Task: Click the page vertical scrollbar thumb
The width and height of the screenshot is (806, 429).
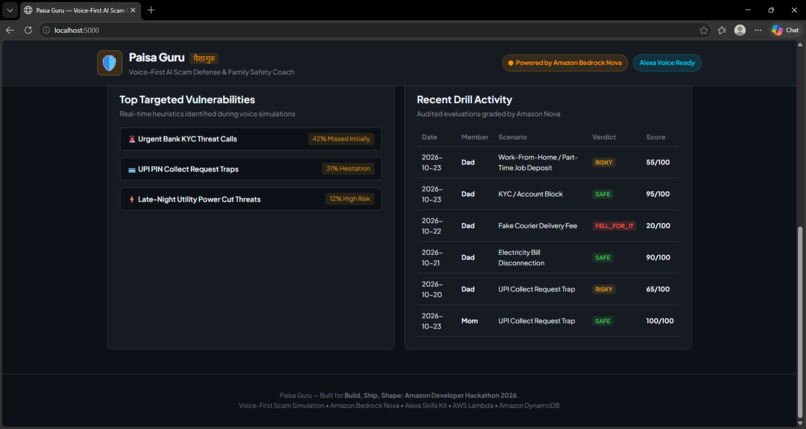Action: coord(800,323)
